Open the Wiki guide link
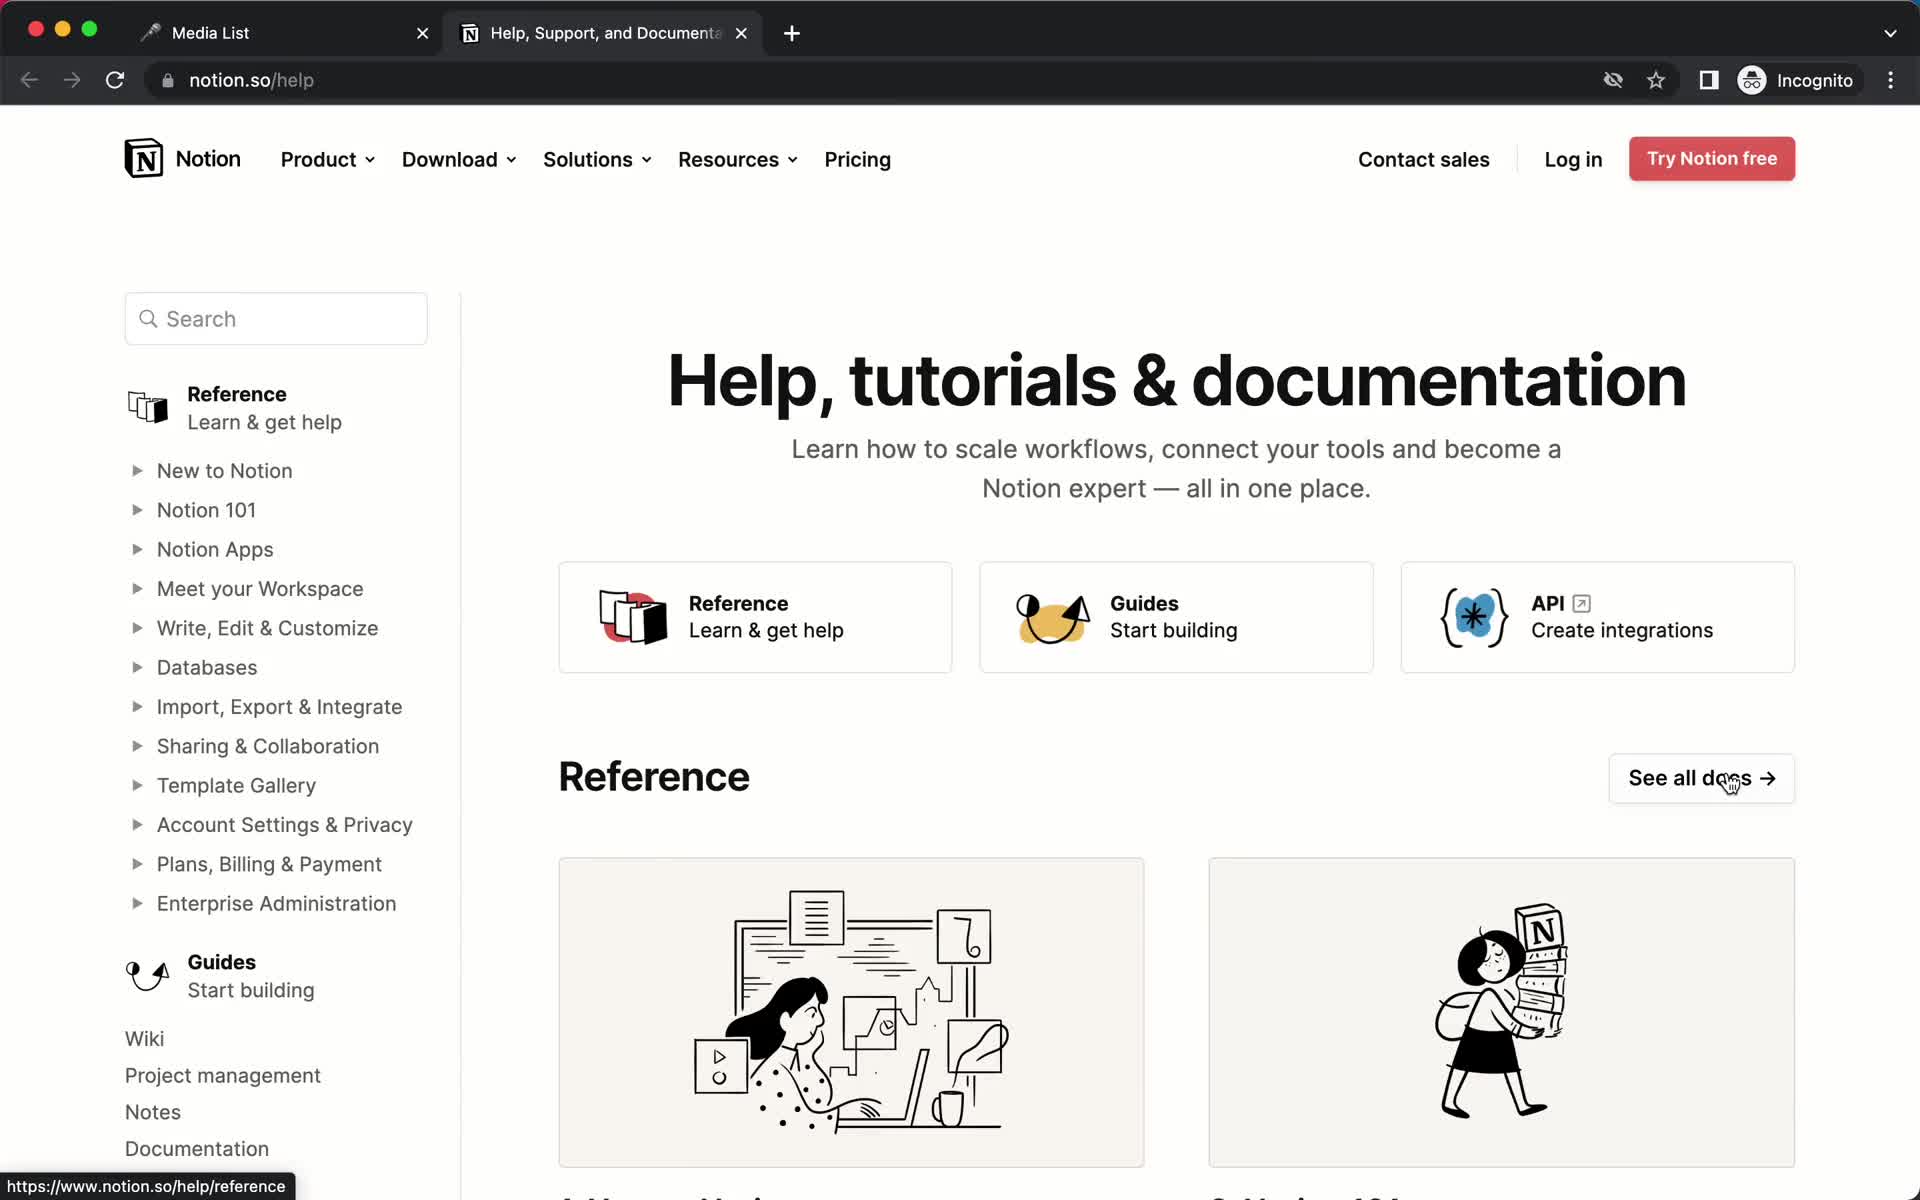1920x1200 pixels. [x=144, y=1039]
